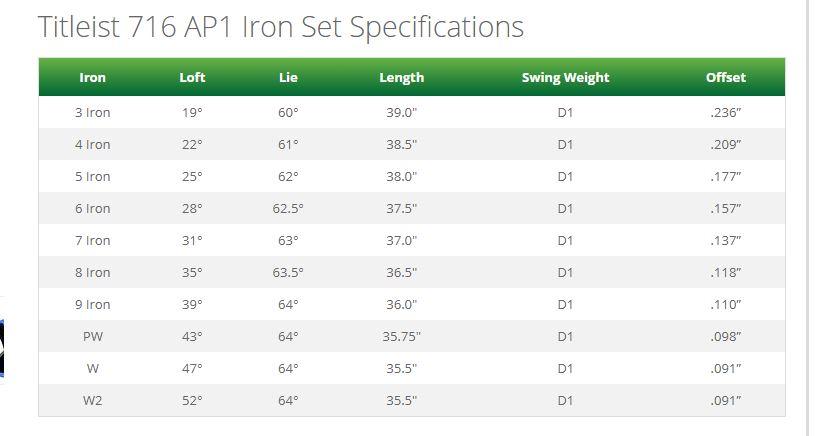The width and height of the screenshot is (819, 436).
Task: Select the 4 Iron loft value 22°
Action: point(192,145)
